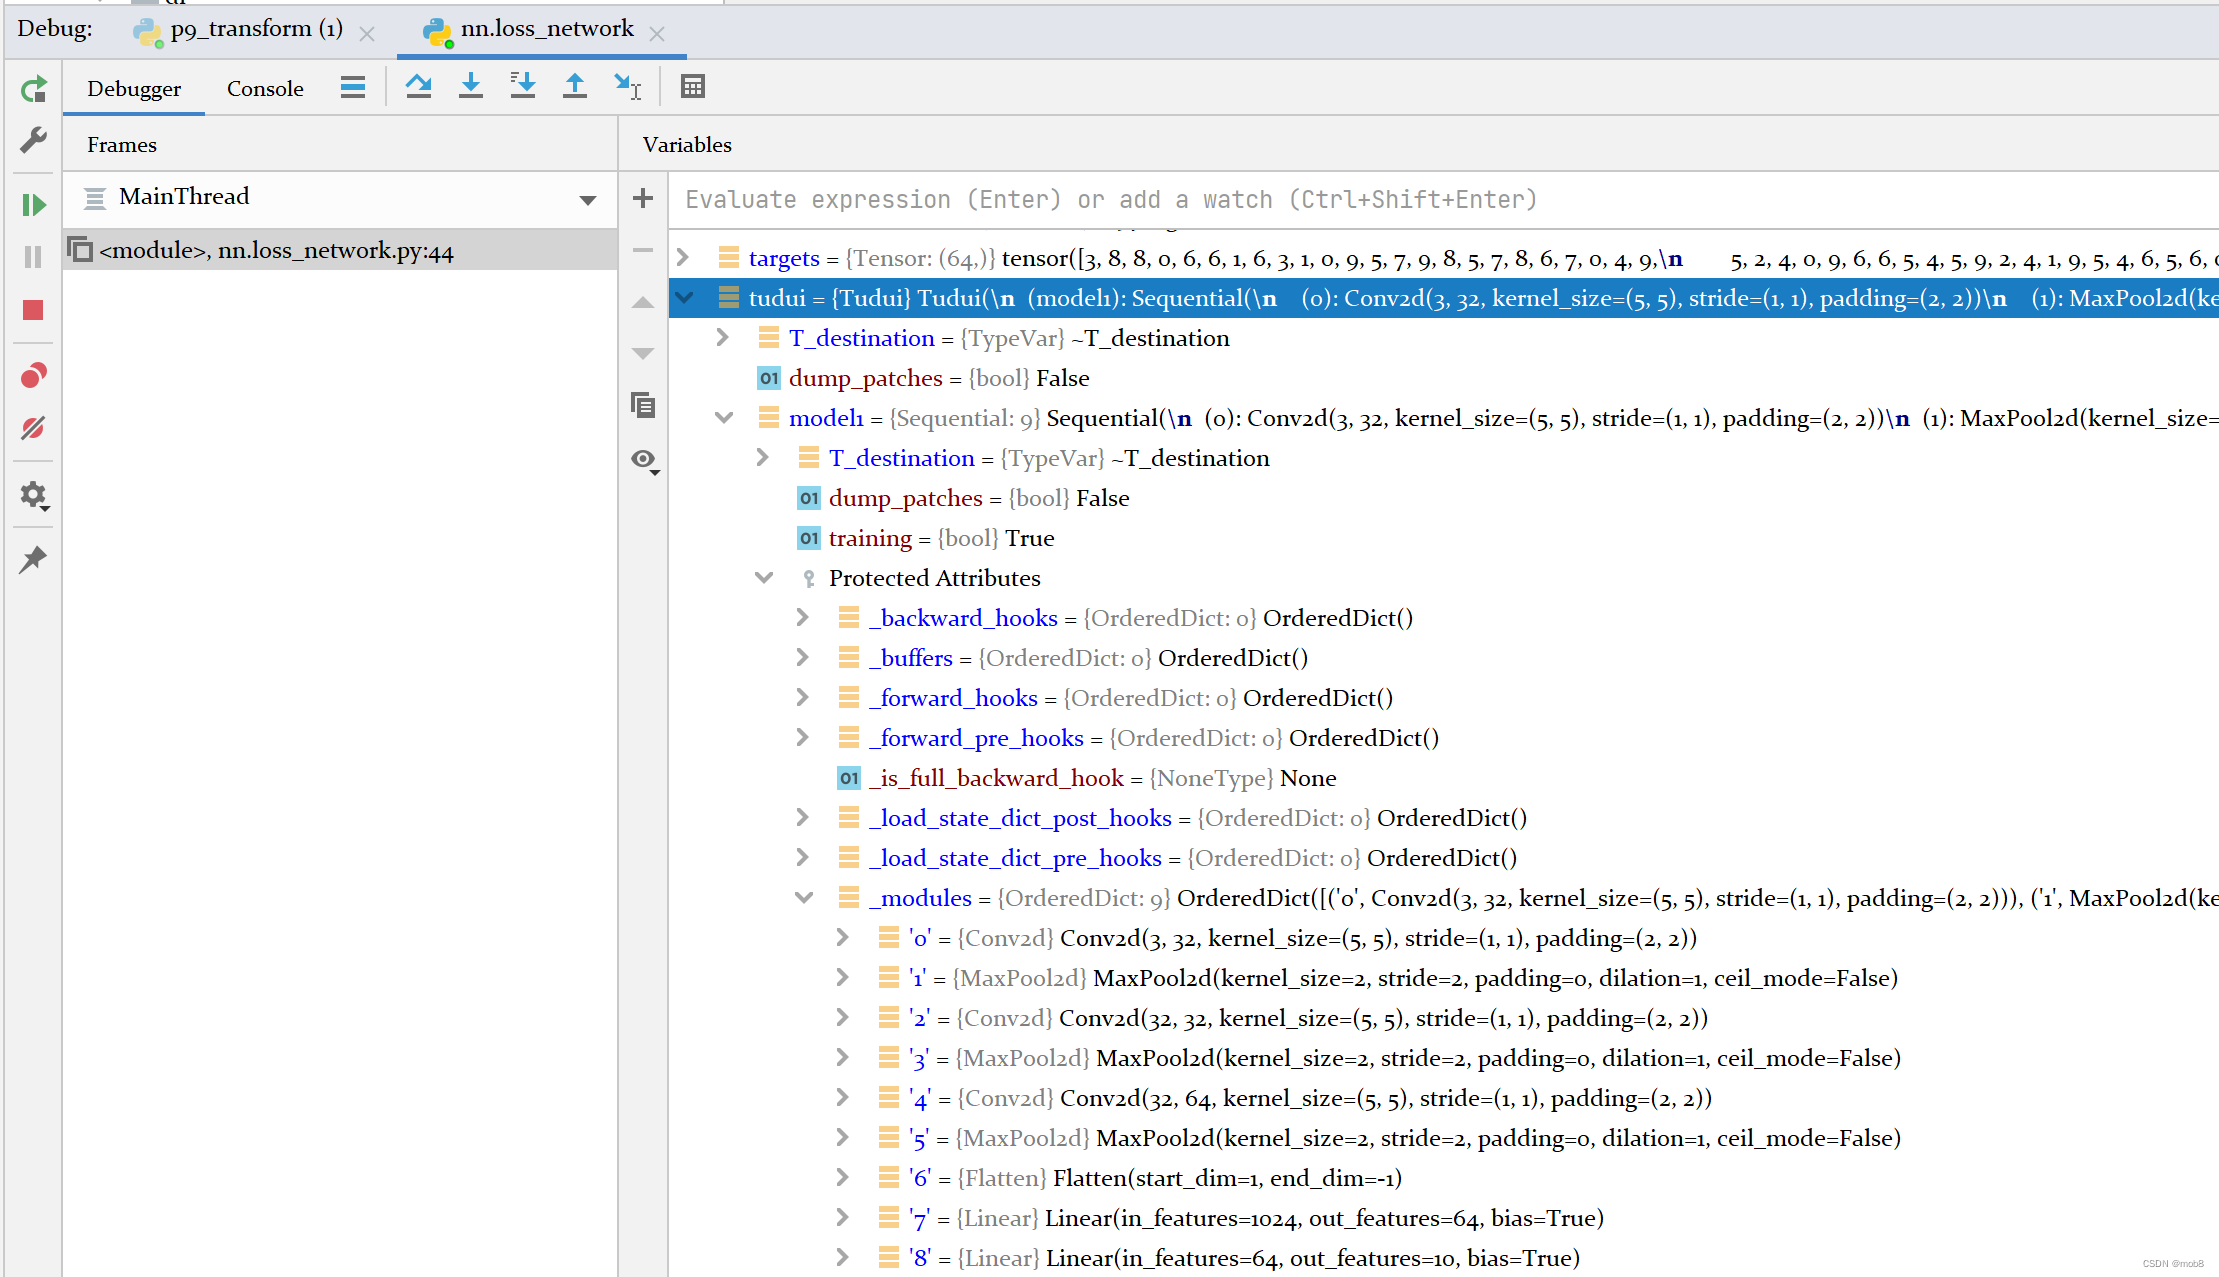
Task: Toggle the watches eye icon in variables
Action: (x=644, y=460)
